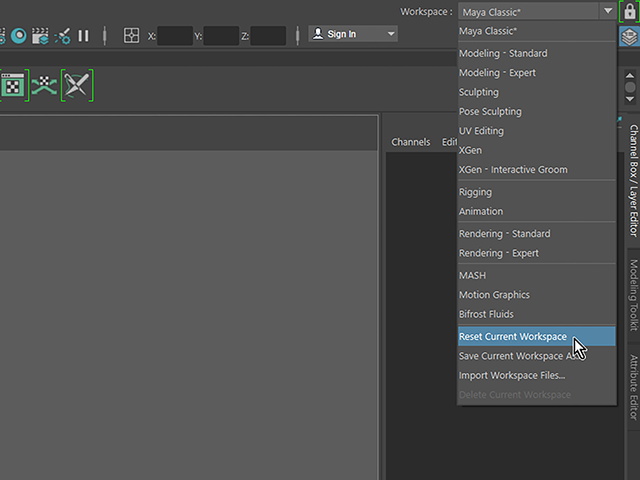This screenshot has height=480, width=640.
Task: Open the Modeling Toolkit side tab
Action: [633, 295]
